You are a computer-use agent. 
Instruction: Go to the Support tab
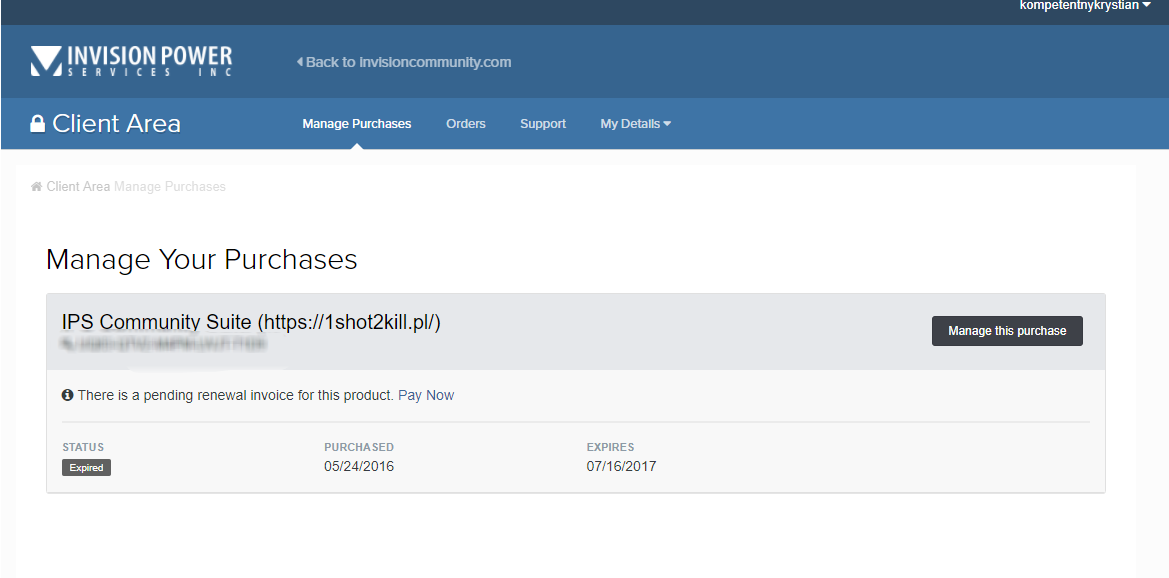point(543,124)
